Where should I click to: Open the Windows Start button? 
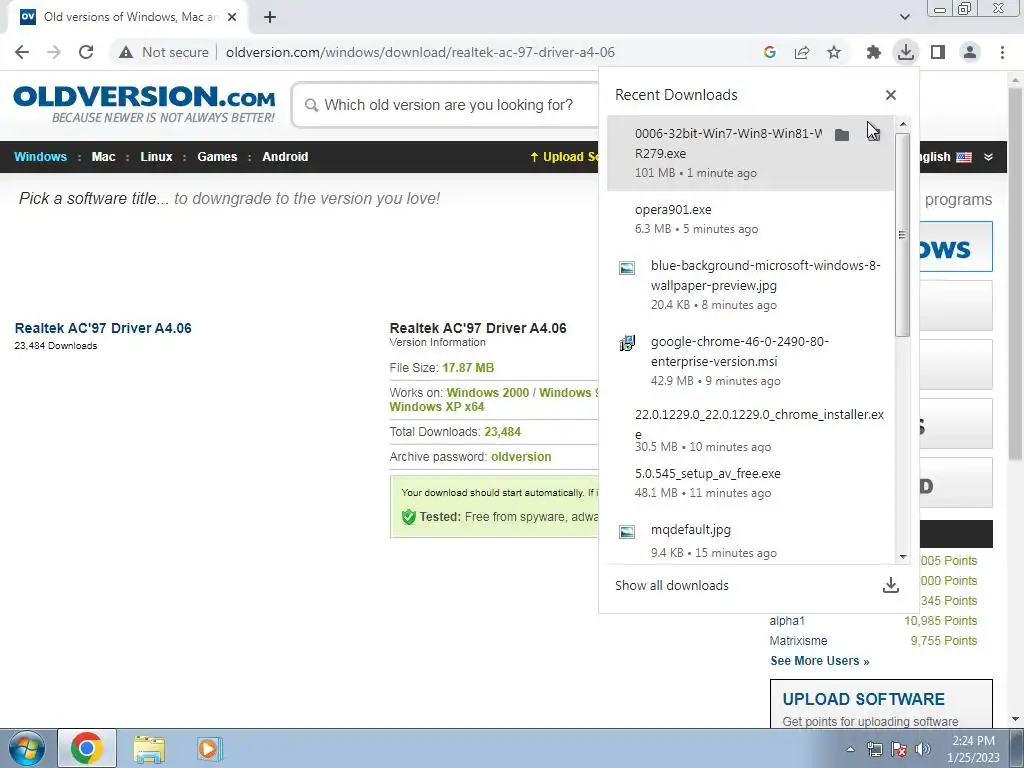(26, 748)
